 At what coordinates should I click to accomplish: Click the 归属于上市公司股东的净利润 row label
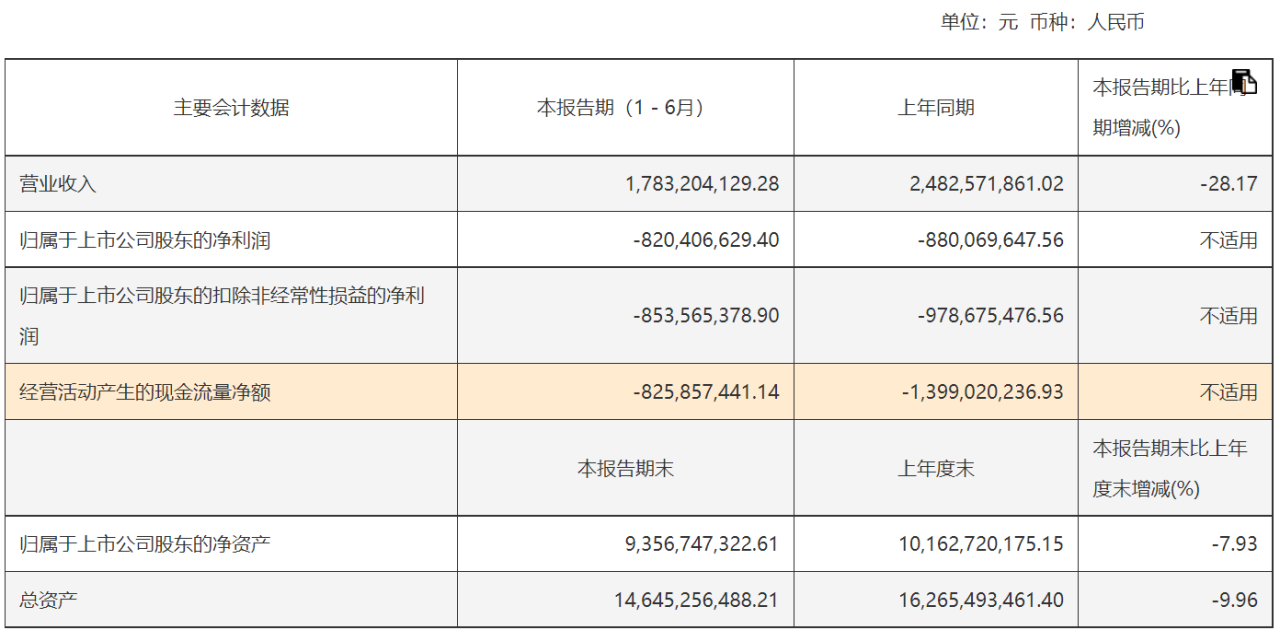(x=145, y=240)
